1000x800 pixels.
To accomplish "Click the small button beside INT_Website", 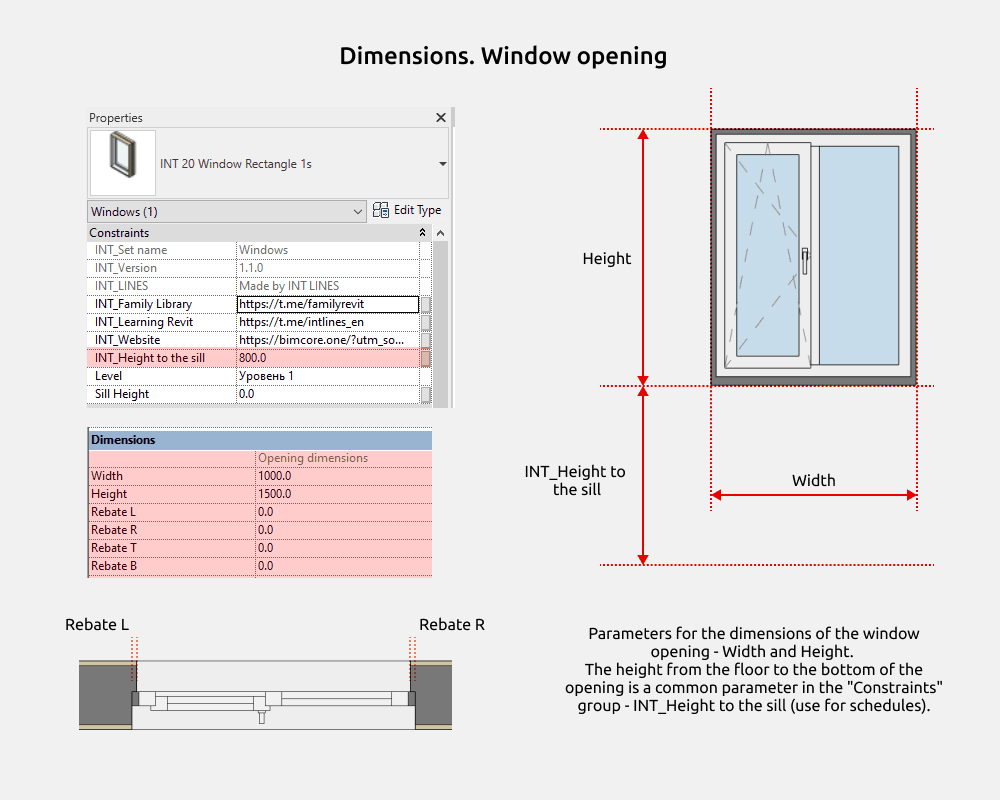I will [x=425, y=341].
